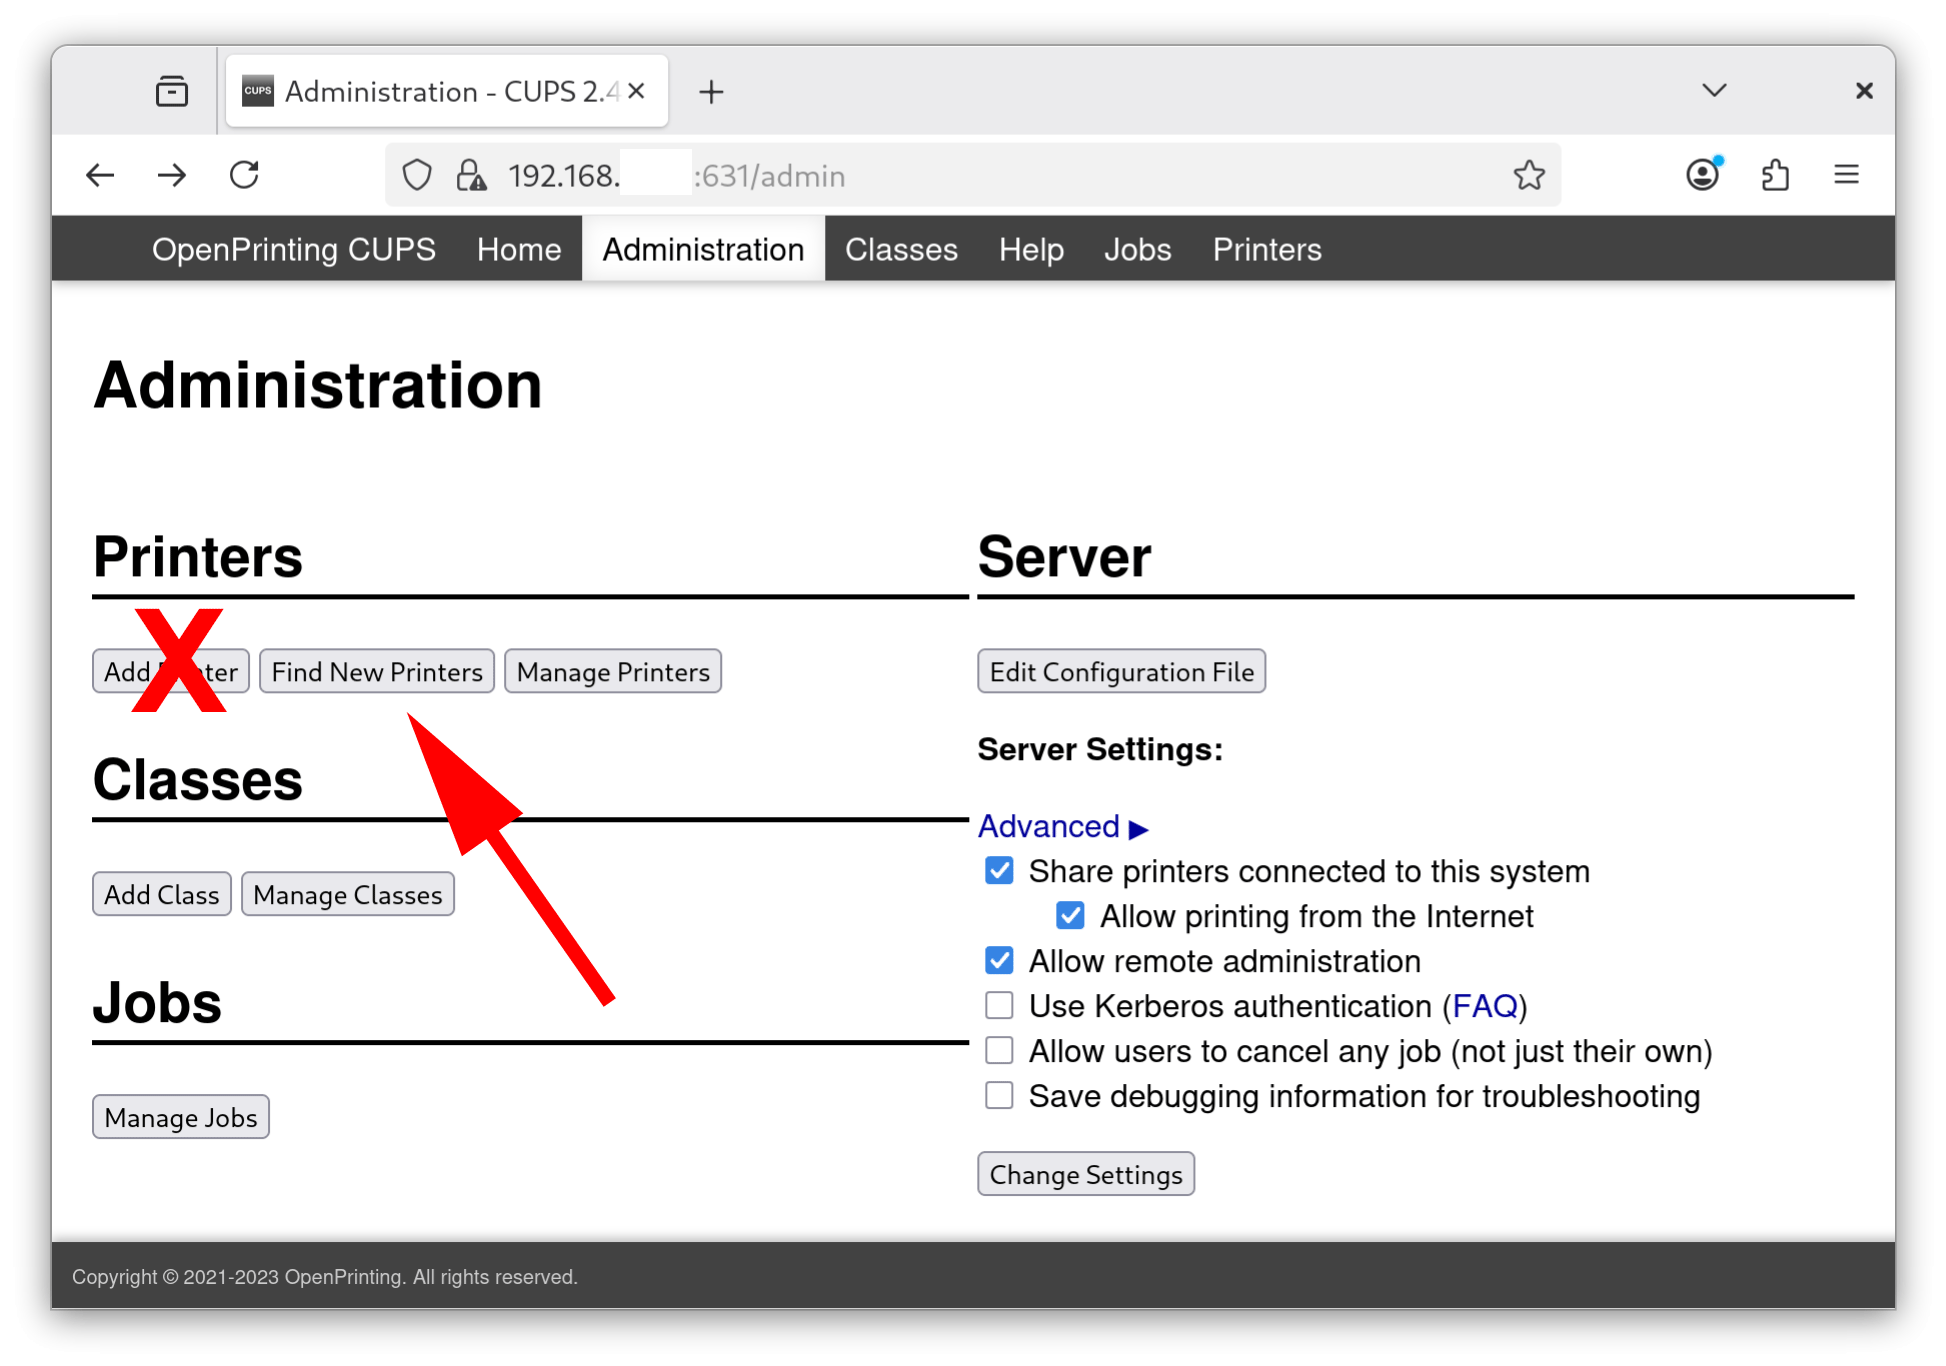This screenshot has width=1946, height=1366.
Task: Open the Printers navigation tab
Action: (1266, 250)
